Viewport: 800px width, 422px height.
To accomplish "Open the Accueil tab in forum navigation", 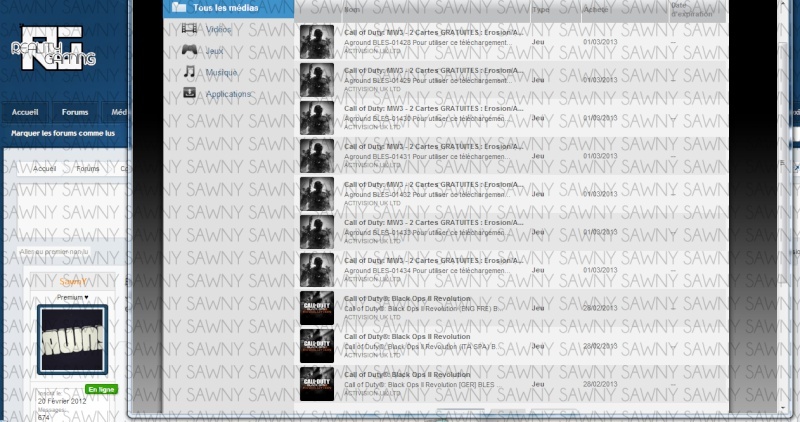I will pyautogui.click(x=25, y=112).
